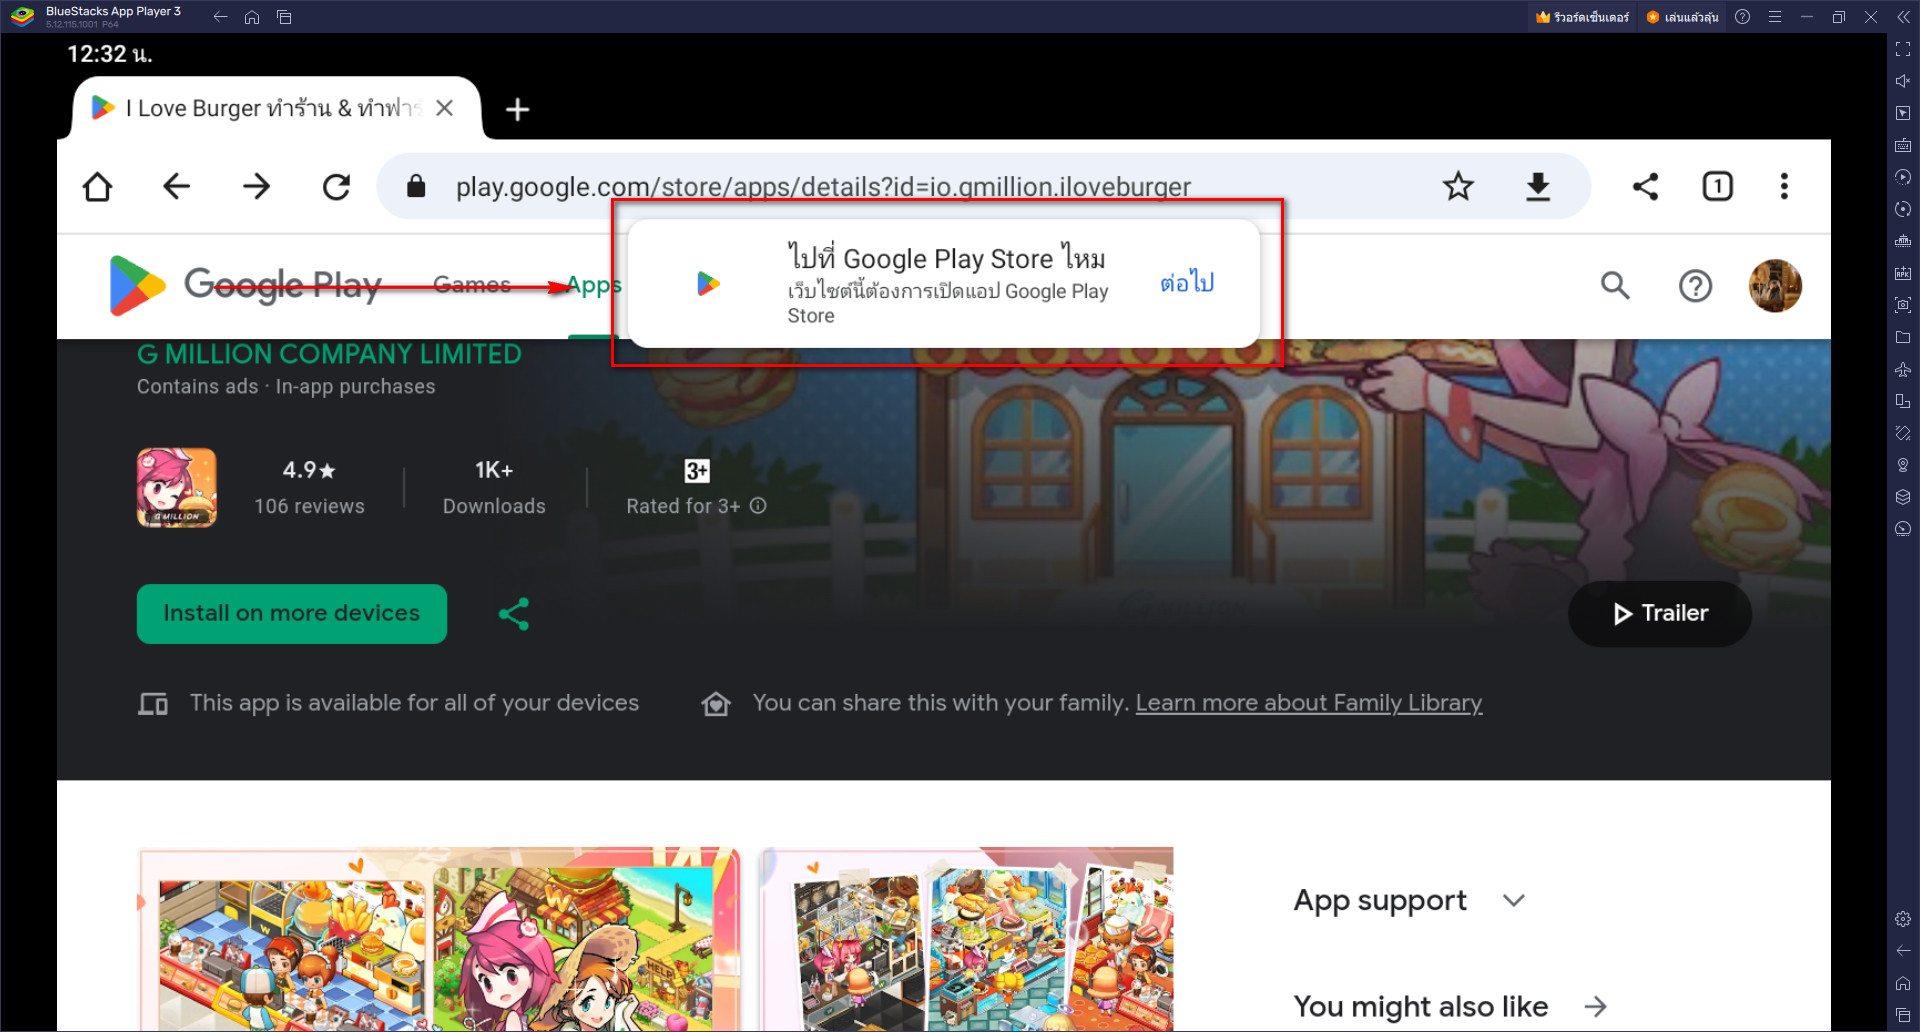The height and width of the screenshot is (1032, 1920).
Task: Open G MILLION COMPANY LIMITED developer link
Action: pos(329,354)
